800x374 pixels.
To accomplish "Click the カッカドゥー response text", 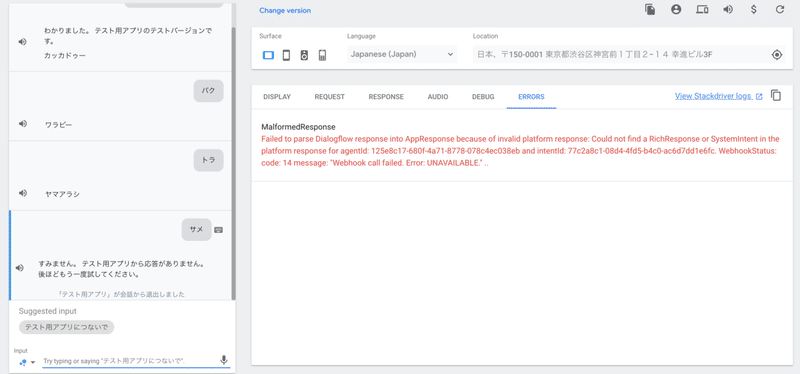I will click(x=65, y=56).
